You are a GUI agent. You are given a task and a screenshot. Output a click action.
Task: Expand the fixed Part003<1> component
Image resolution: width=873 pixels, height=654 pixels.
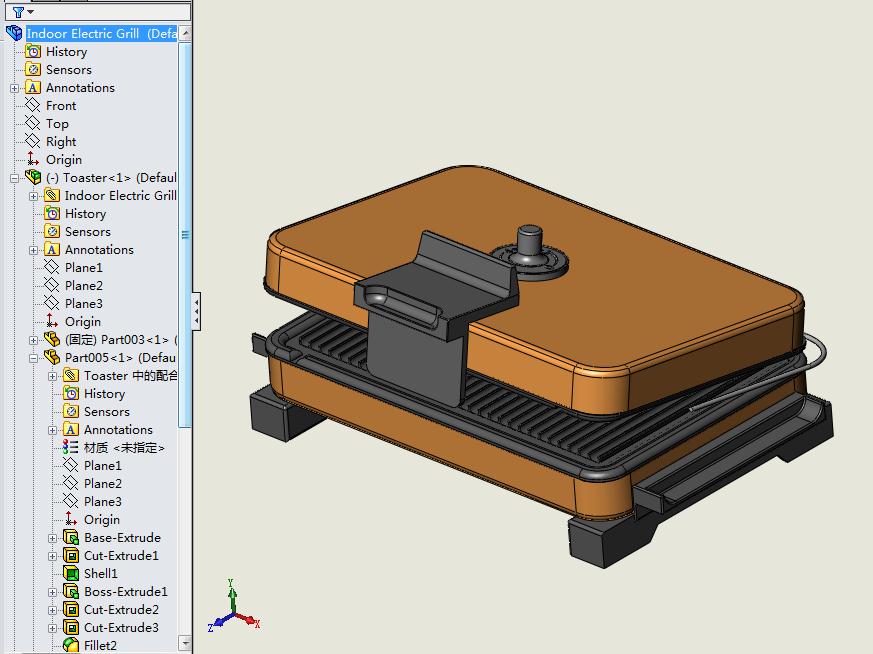click(34, 340)
